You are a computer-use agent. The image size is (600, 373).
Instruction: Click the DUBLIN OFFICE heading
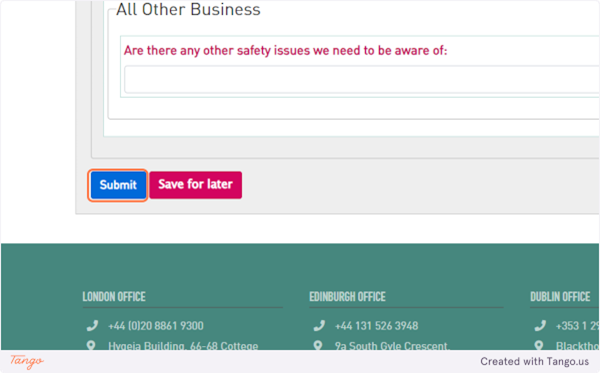click(560, 297)
